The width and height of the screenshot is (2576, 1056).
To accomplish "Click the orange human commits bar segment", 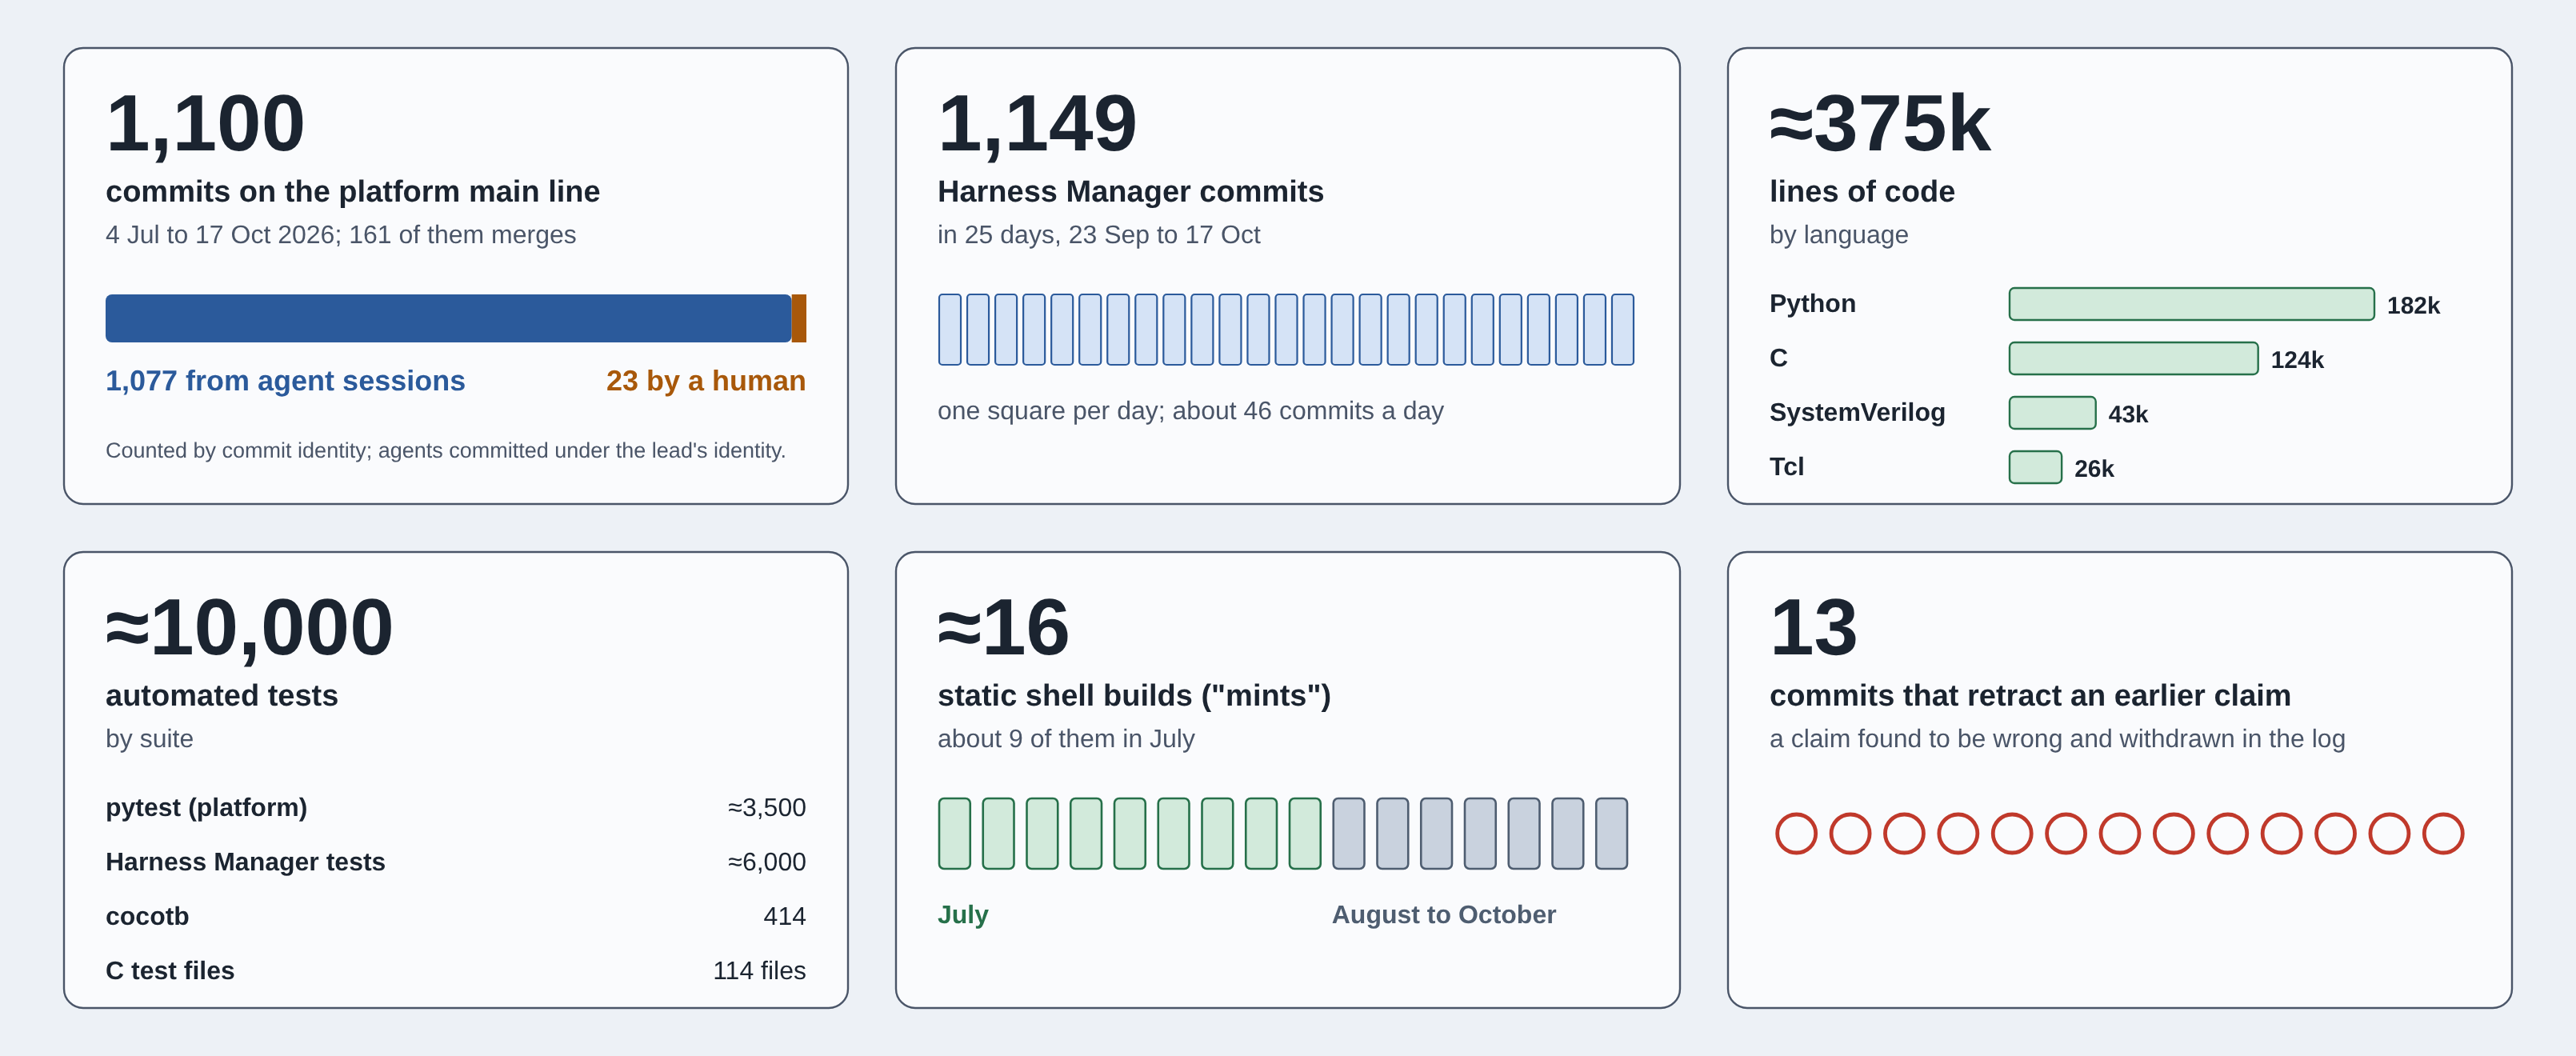I will 799,318.
